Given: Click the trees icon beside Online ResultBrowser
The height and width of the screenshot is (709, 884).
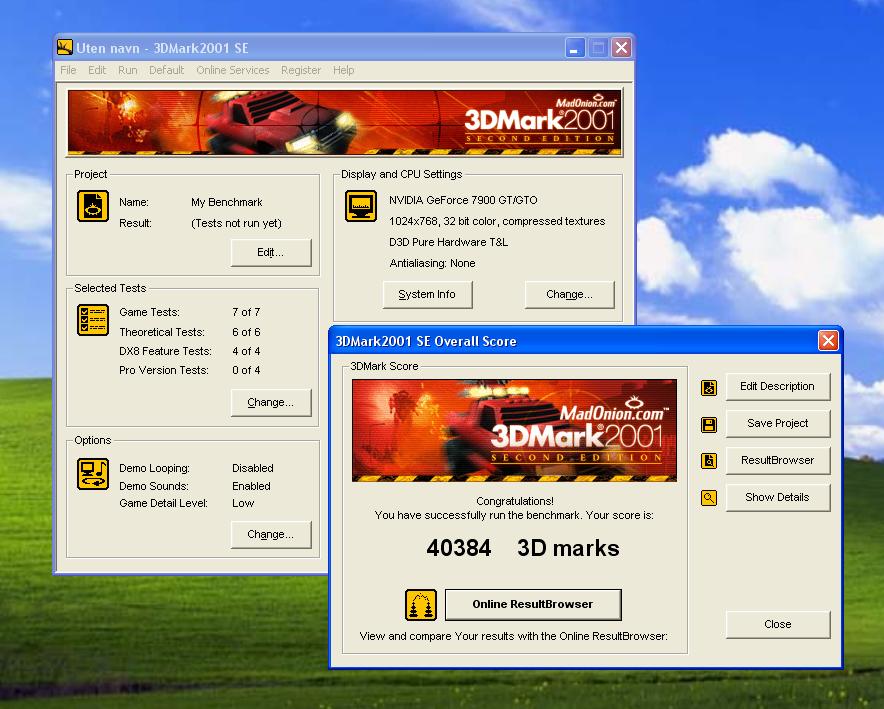Looking at the screenshot, I should [421, 605].
